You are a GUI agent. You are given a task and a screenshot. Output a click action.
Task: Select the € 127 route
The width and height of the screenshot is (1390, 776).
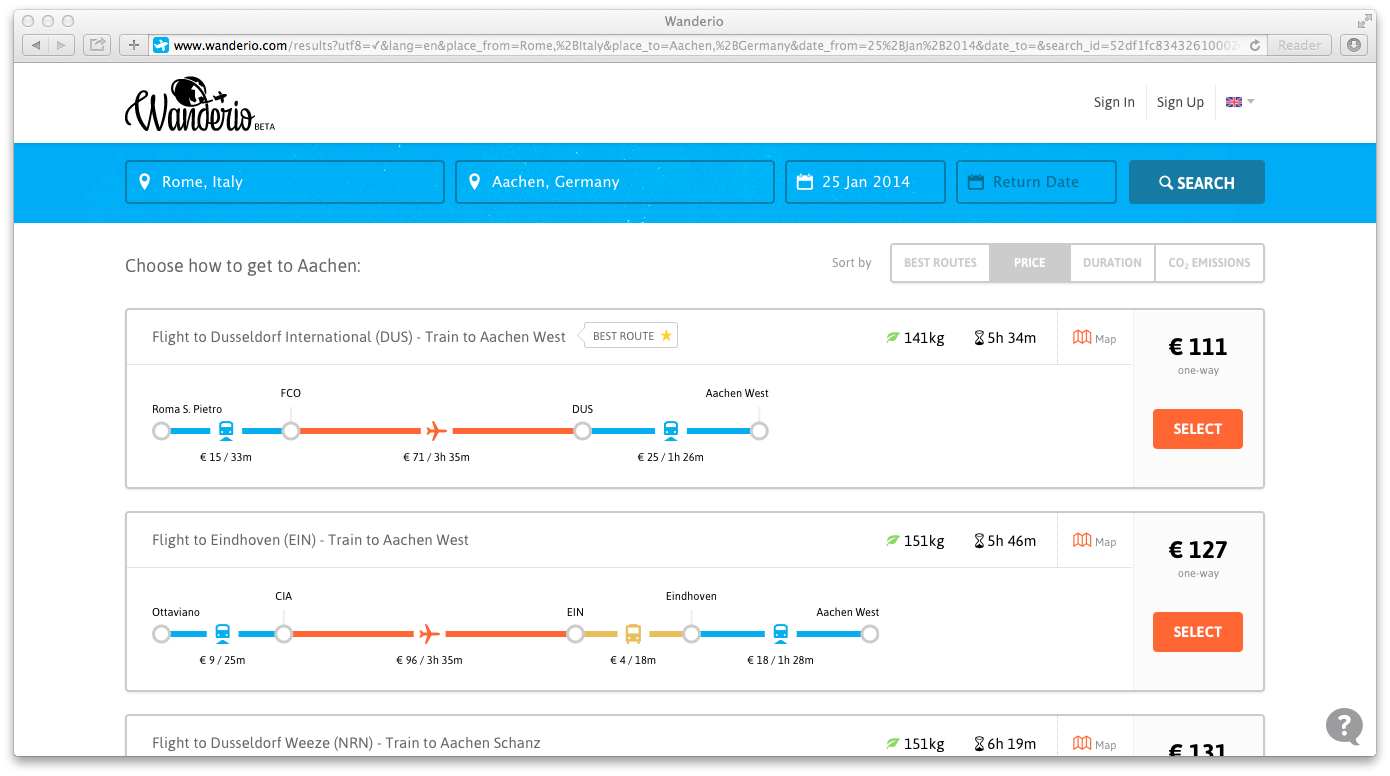[1198, 632]
